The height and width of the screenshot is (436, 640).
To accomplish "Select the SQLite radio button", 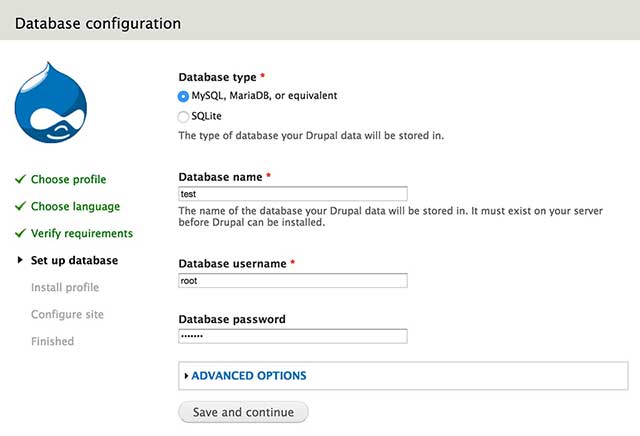I will click(184, 117).
